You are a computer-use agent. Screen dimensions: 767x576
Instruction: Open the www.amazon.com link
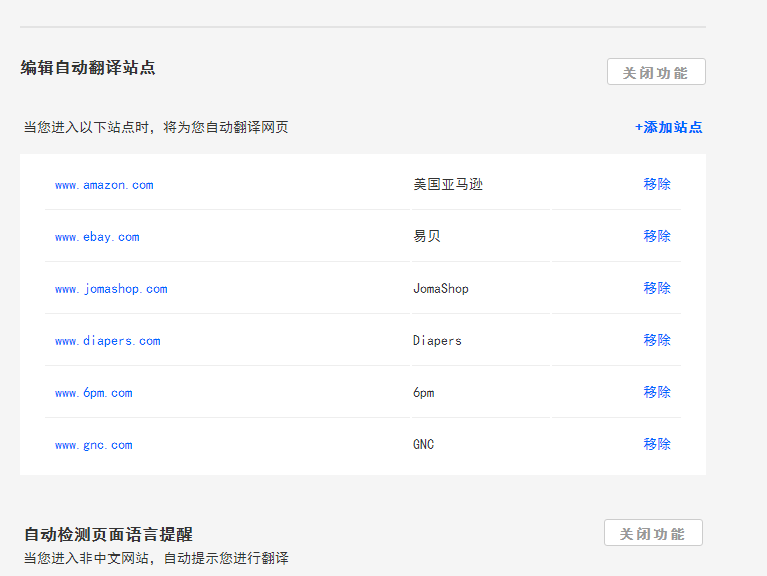pos(104,185)
